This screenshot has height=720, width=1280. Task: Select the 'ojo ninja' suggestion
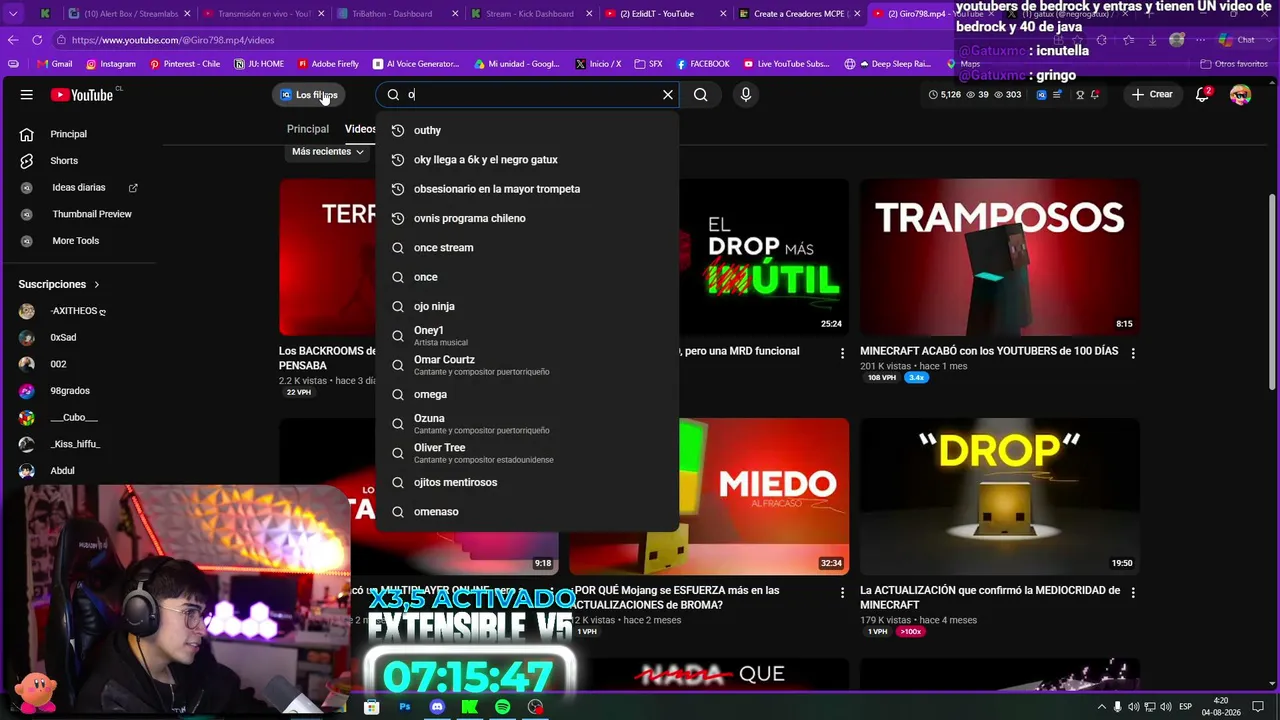[527, 307]
